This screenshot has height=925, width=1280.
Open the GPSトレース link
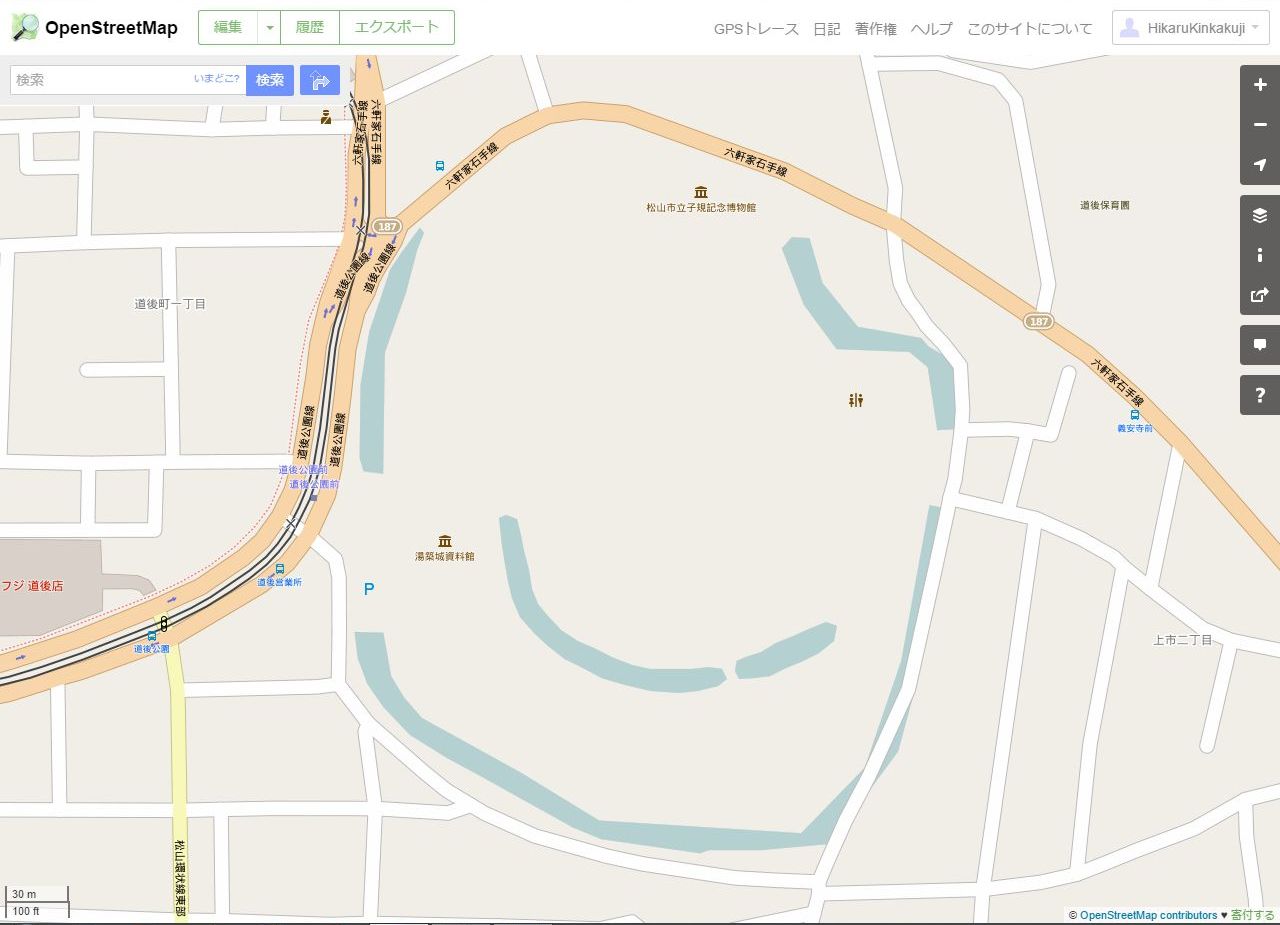[756, 29]
